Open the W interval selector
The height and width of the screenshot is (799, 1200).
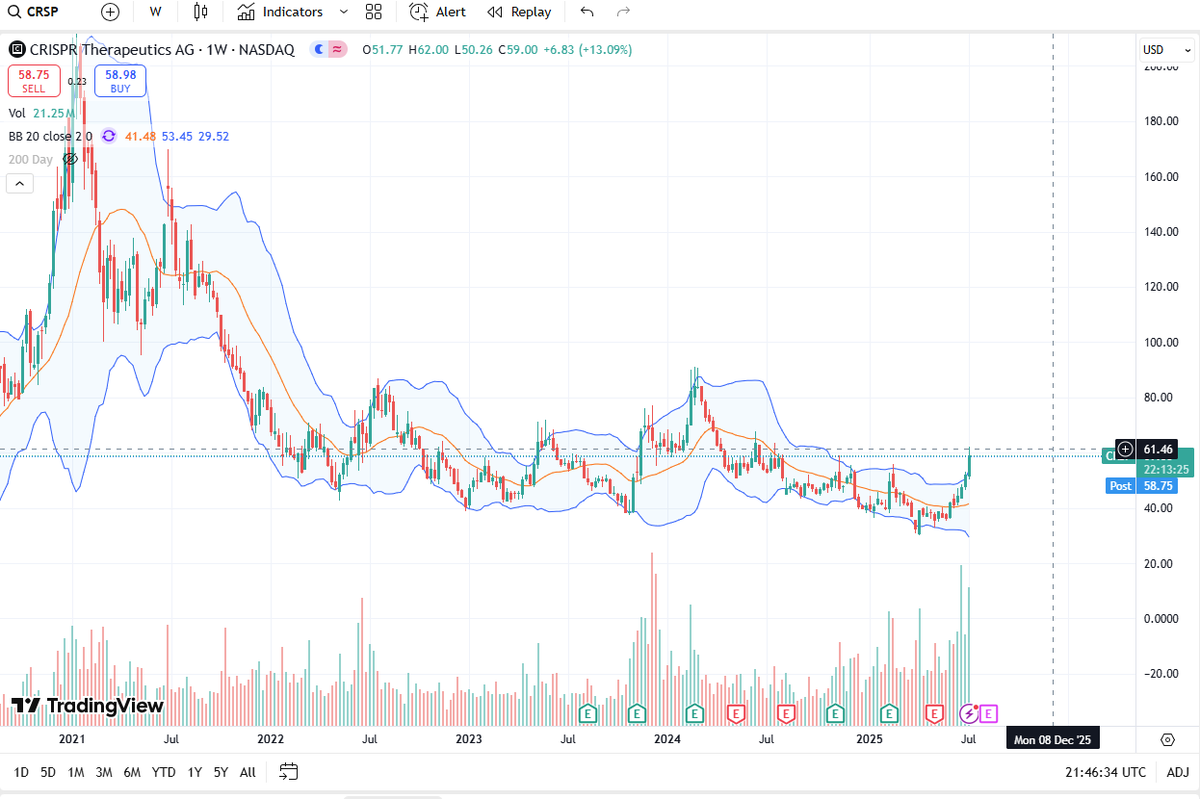pyautogui.click(x=155, y=12)
